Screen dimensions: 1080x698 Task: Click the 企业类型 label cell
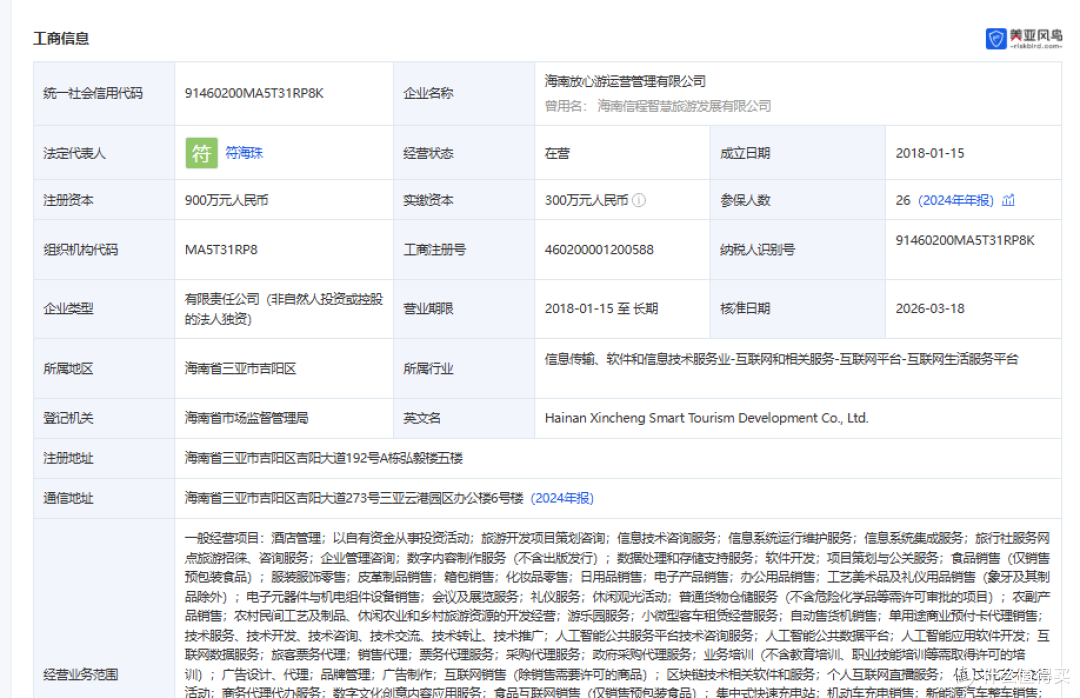[104, 309]
